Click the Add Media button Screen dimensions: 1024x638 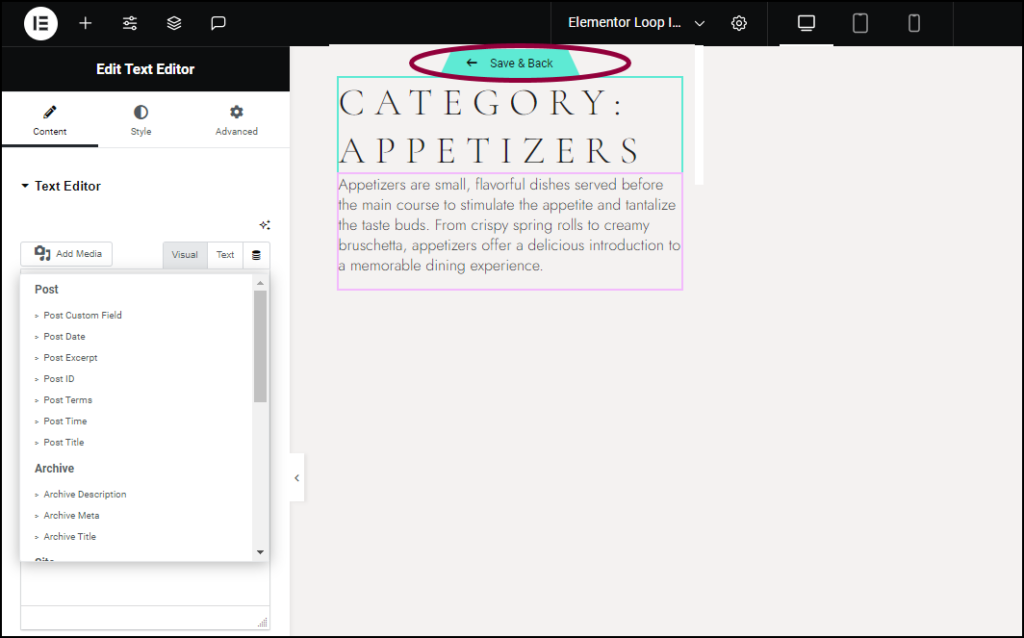[x=66, y=255]
